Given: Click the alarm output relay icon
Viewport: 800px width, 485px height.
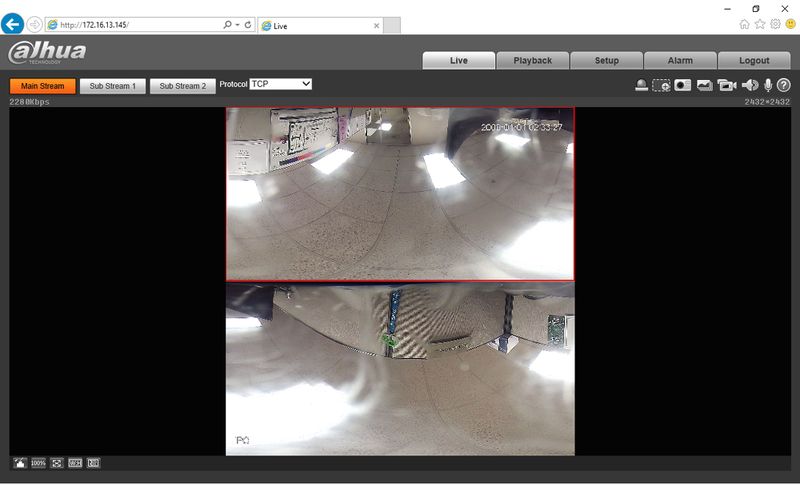Looking at the screenshot, I should coord(641,85).
